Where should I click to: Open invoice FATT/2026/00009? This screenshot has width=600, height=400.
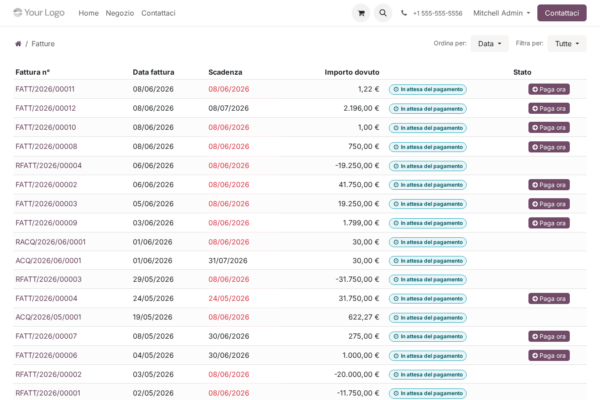click(x=46, y=223)
